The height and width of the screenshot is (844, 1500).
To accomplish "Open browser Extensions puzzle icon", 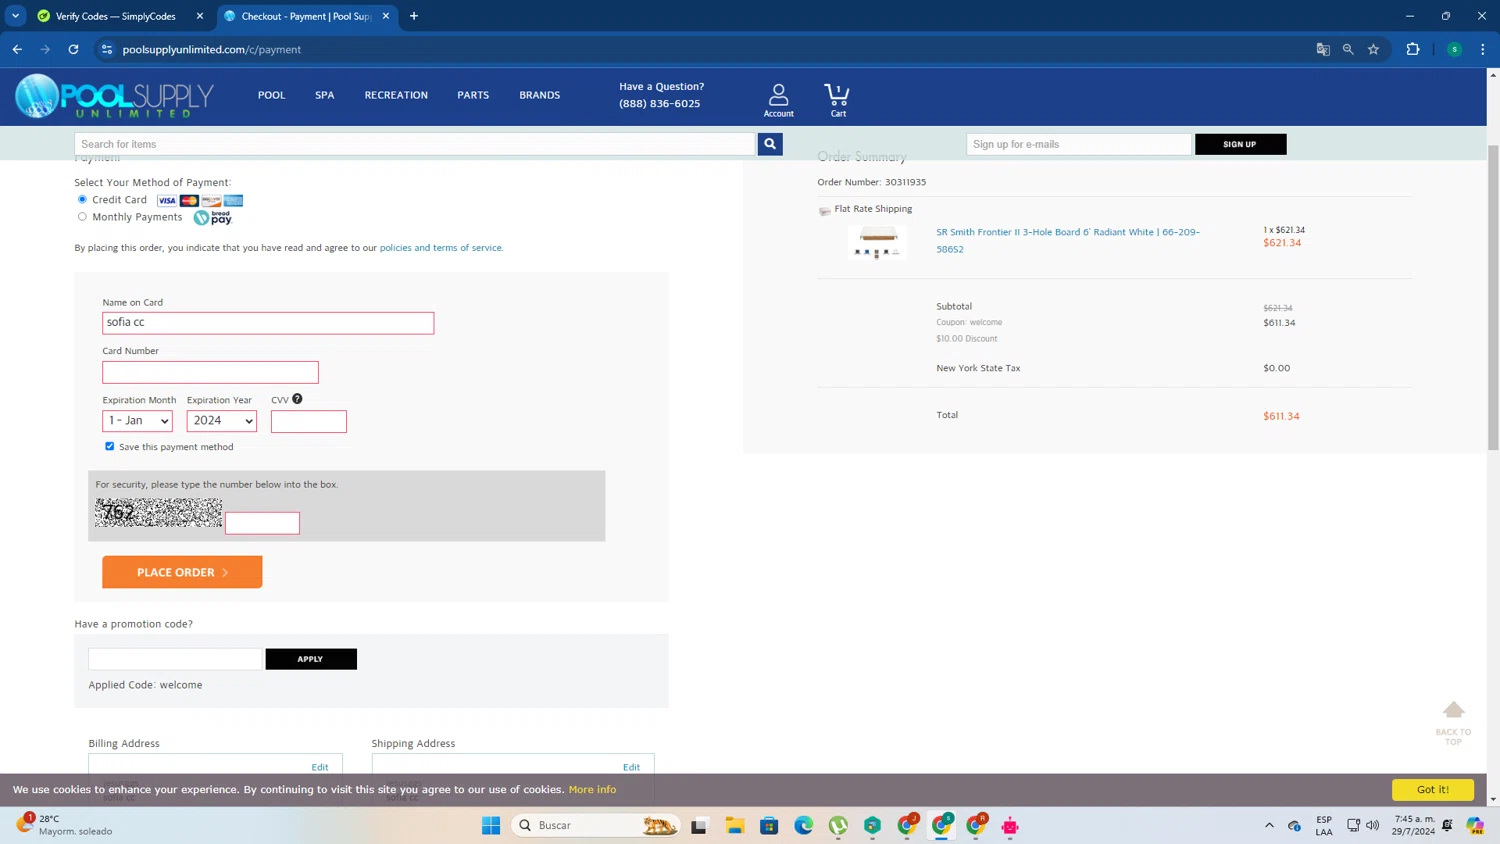I will pyautogui.click(x=1412, y=49).
